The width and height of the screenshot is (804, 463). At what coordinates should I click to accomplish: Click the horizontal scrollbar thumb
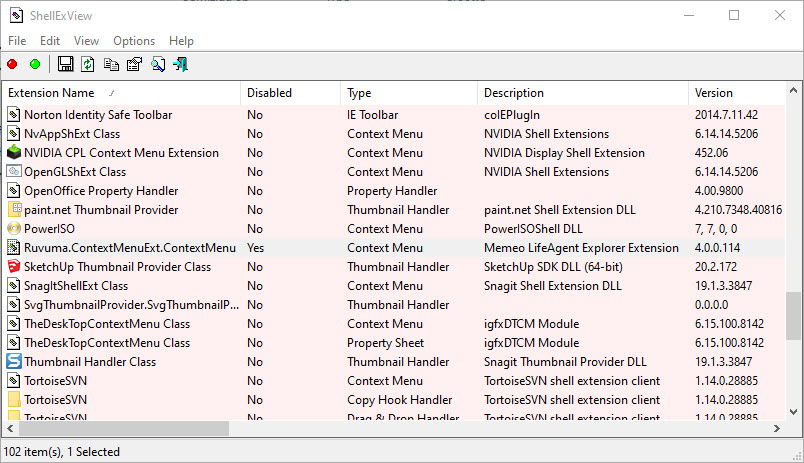pos(123,428)
